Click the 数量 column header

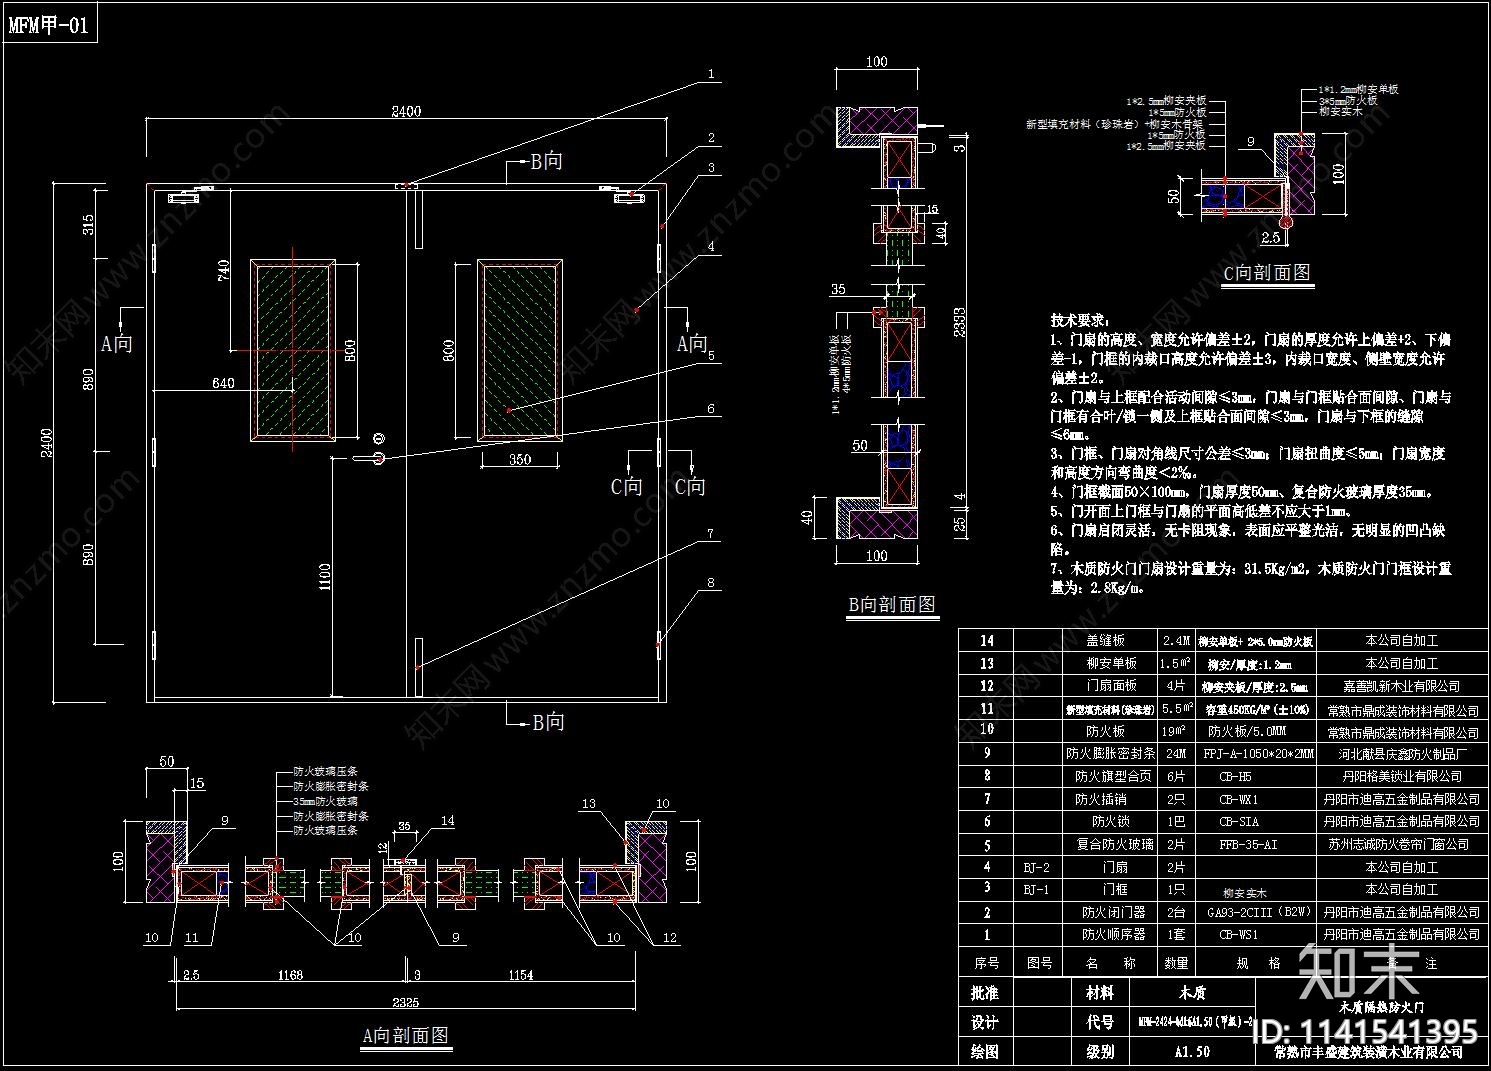1175,962
